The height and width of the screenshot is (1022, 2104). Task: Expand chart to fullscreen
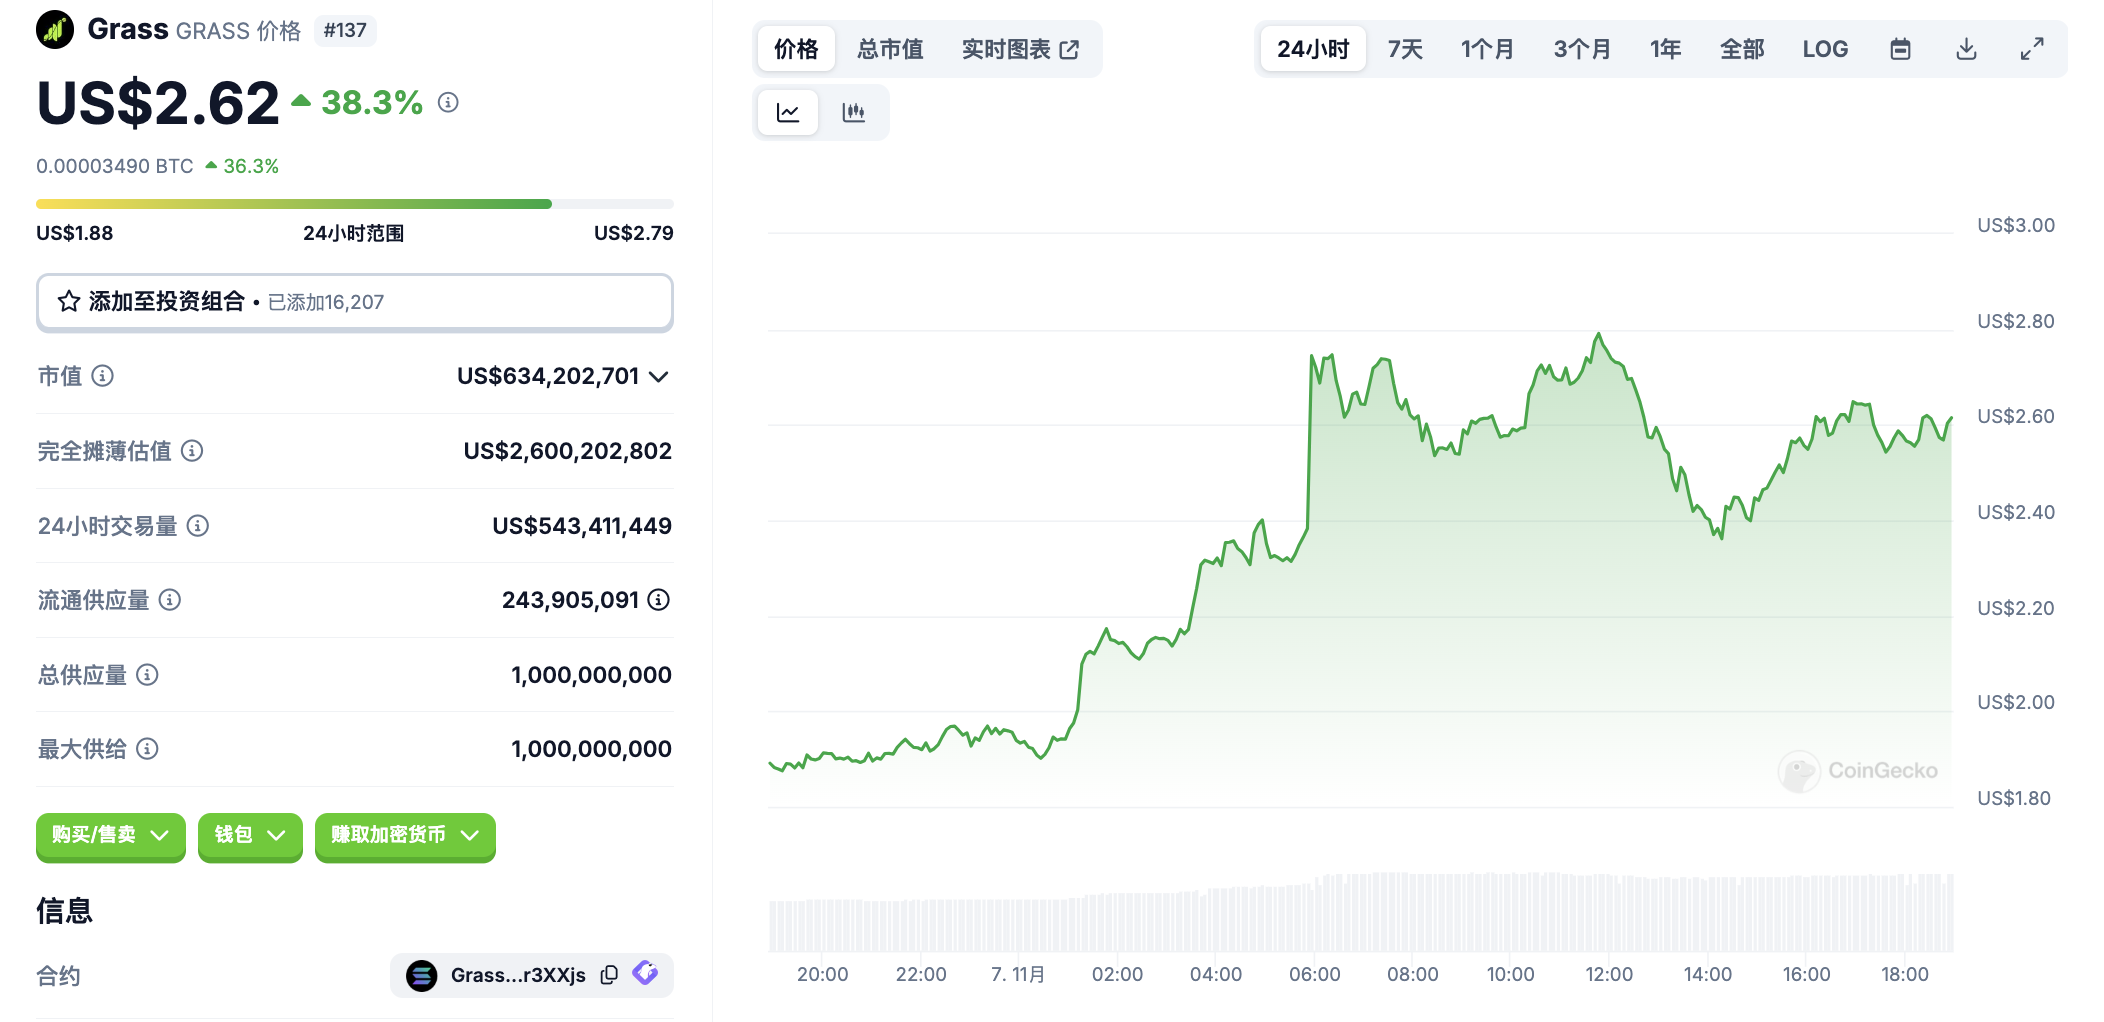[2031, 49]
